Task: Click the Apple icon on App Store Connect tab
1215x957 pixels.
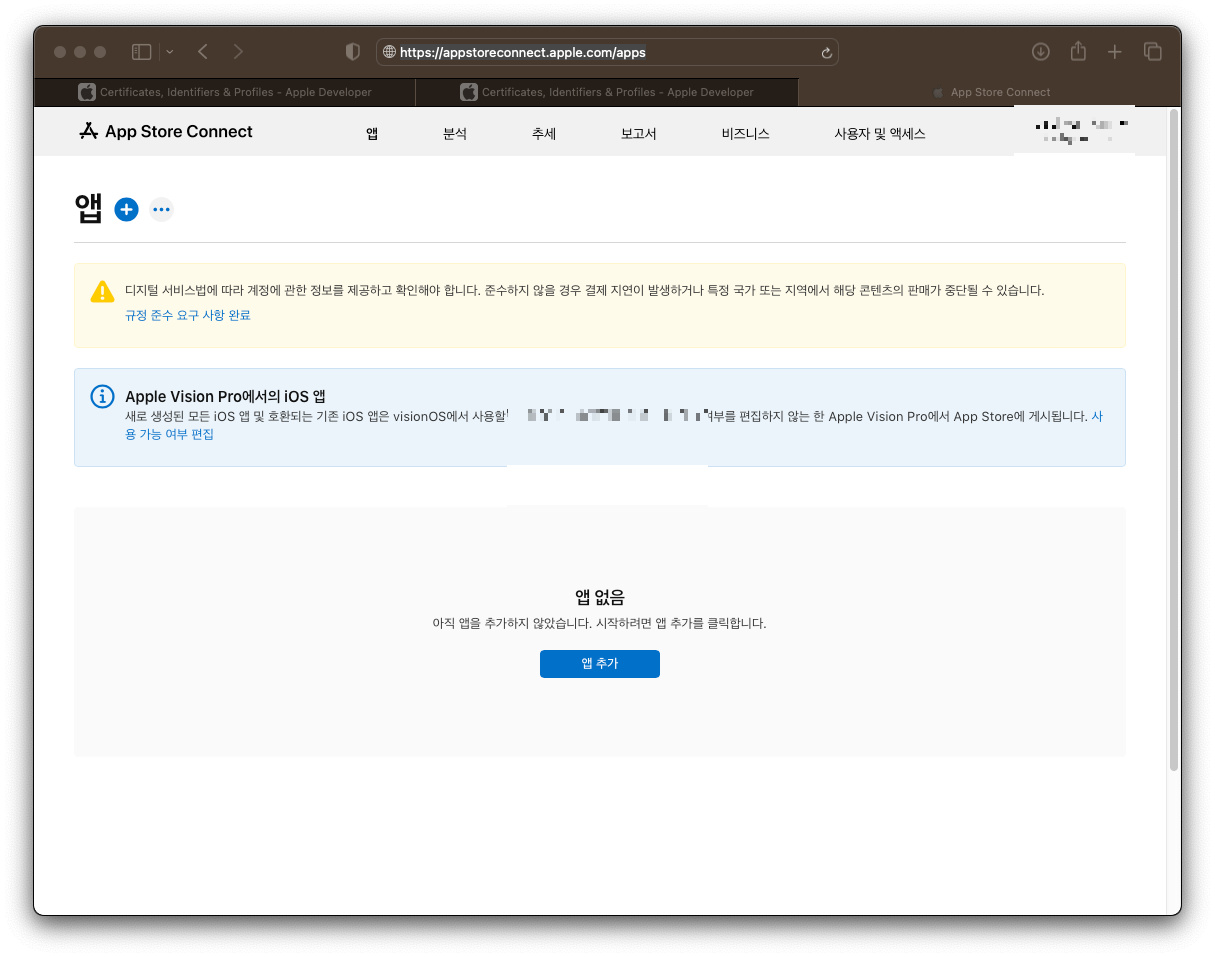Action: tap(938, 92)
